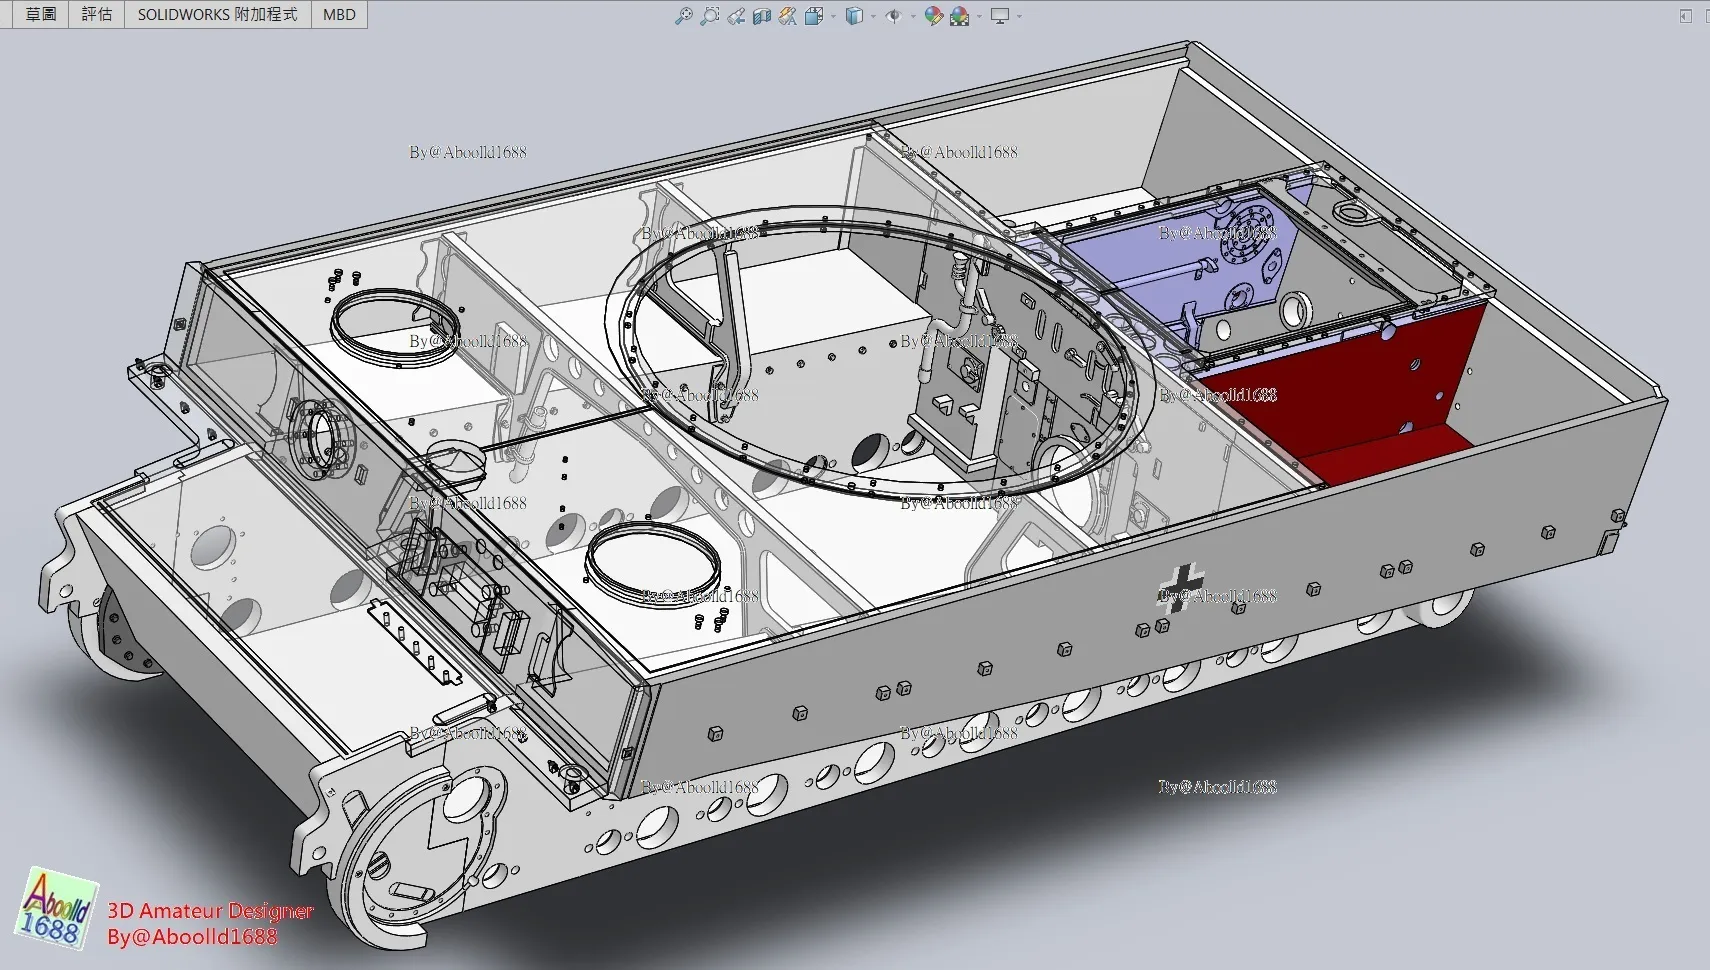1710x970 pixels.
Task: Switch to the 評估 tab
Action: click(x=97, y=14)
